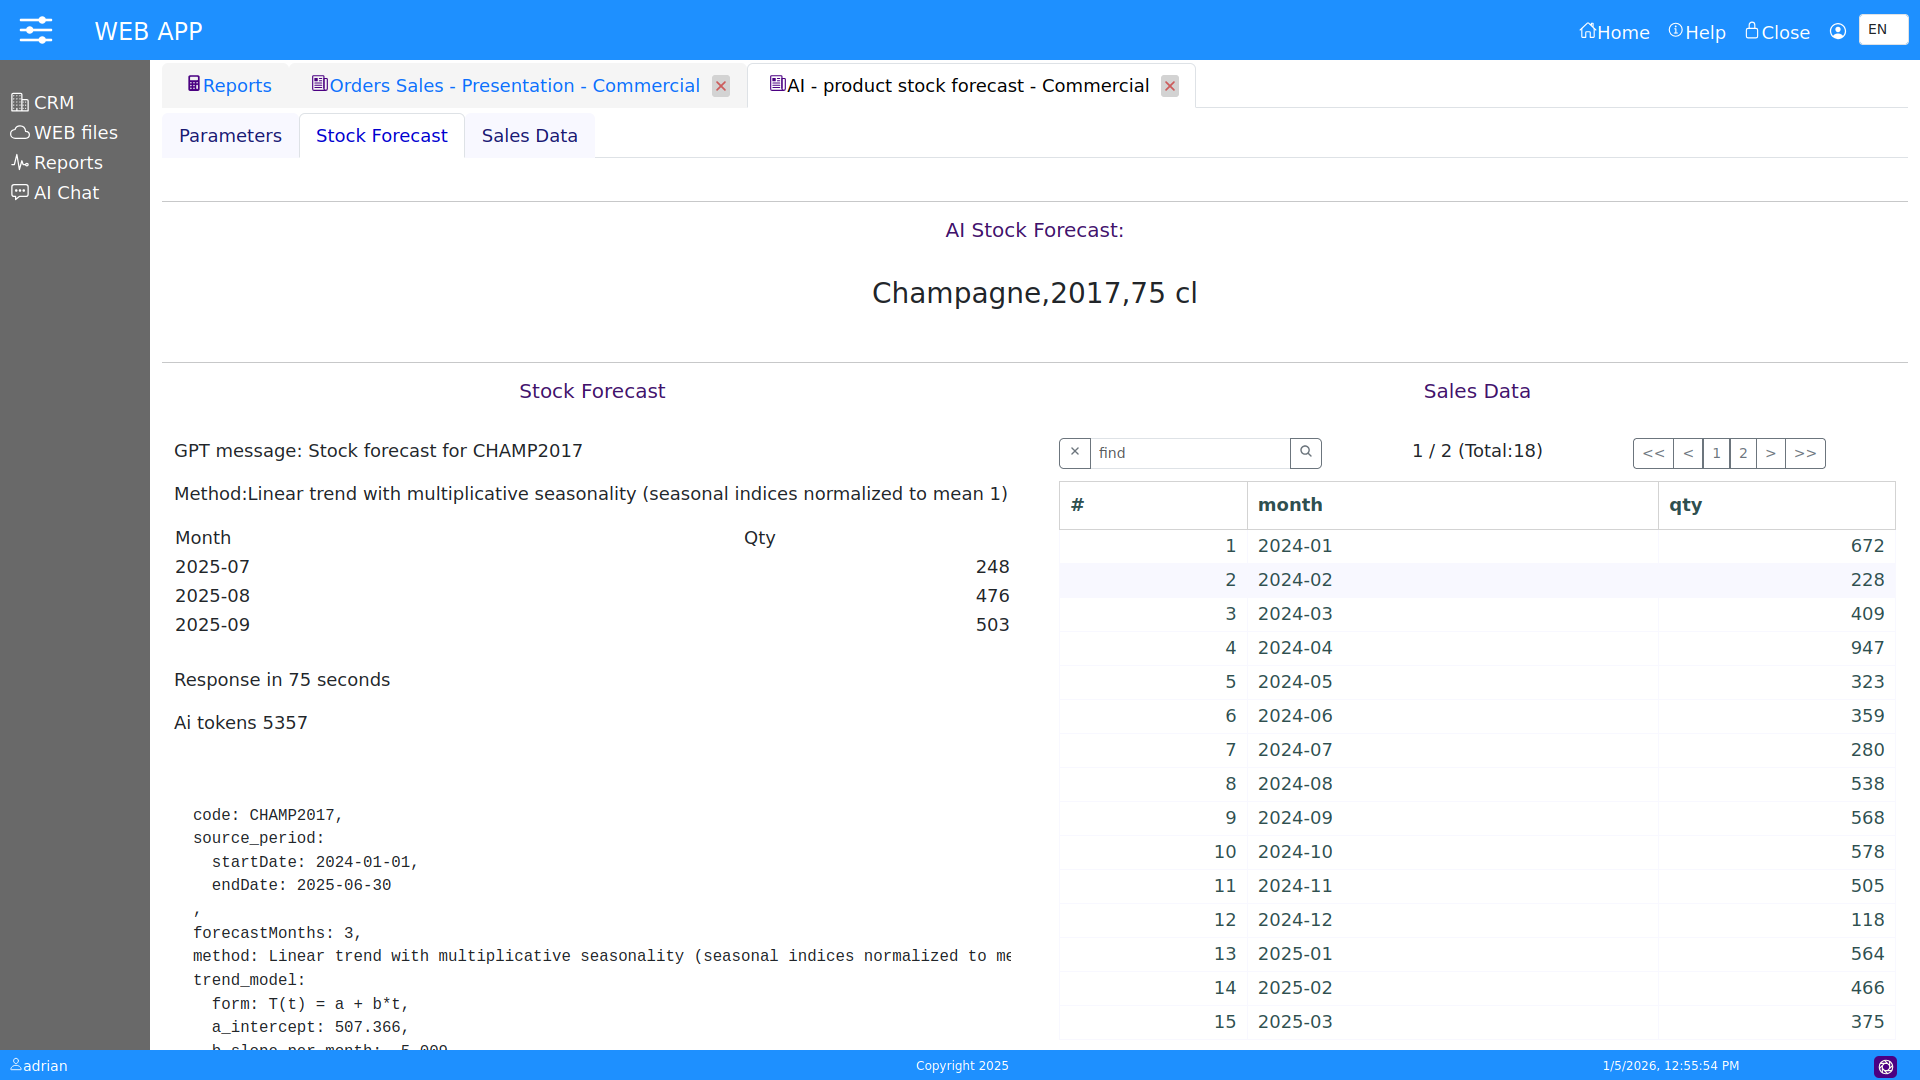Click the find input field
Image resolution: width=1920 pixels, height=1080 pixels.
(1190, 453)
